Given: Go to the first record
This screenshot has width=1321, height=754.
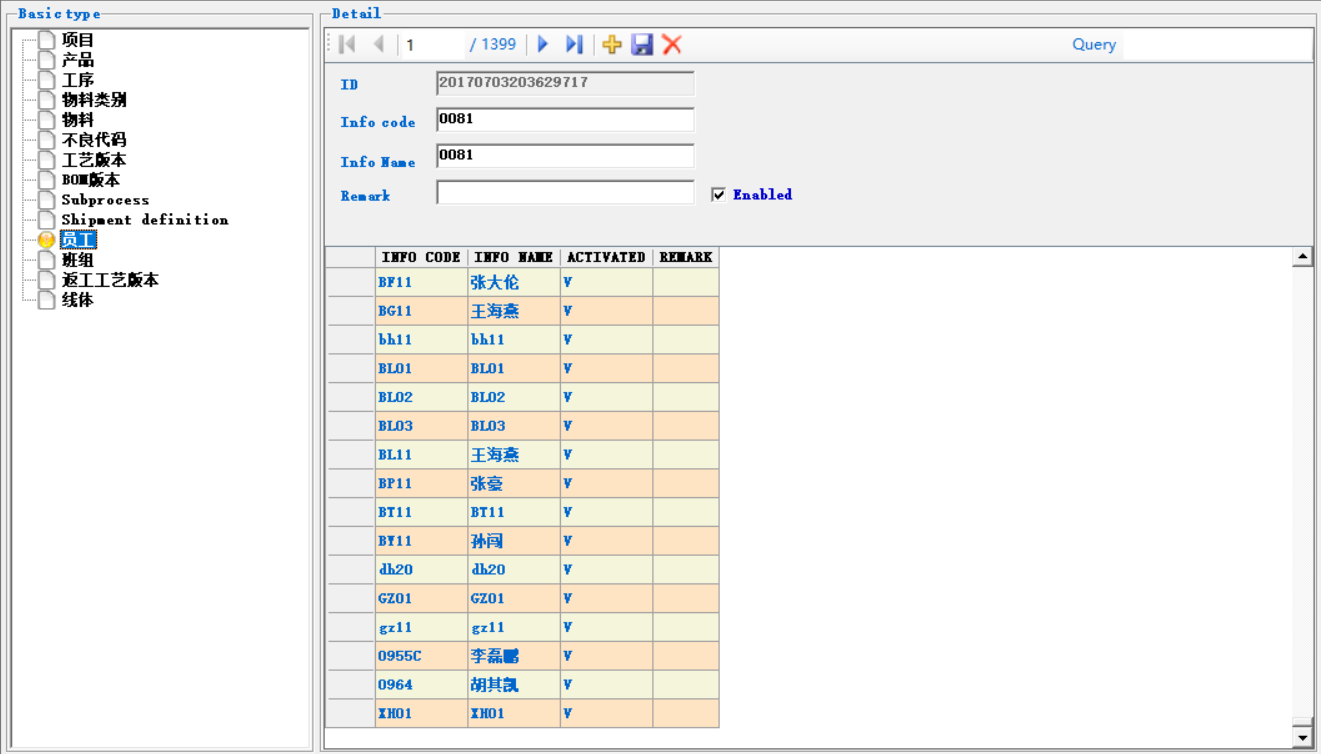Looking at the screenshot, I should [347, 44].
